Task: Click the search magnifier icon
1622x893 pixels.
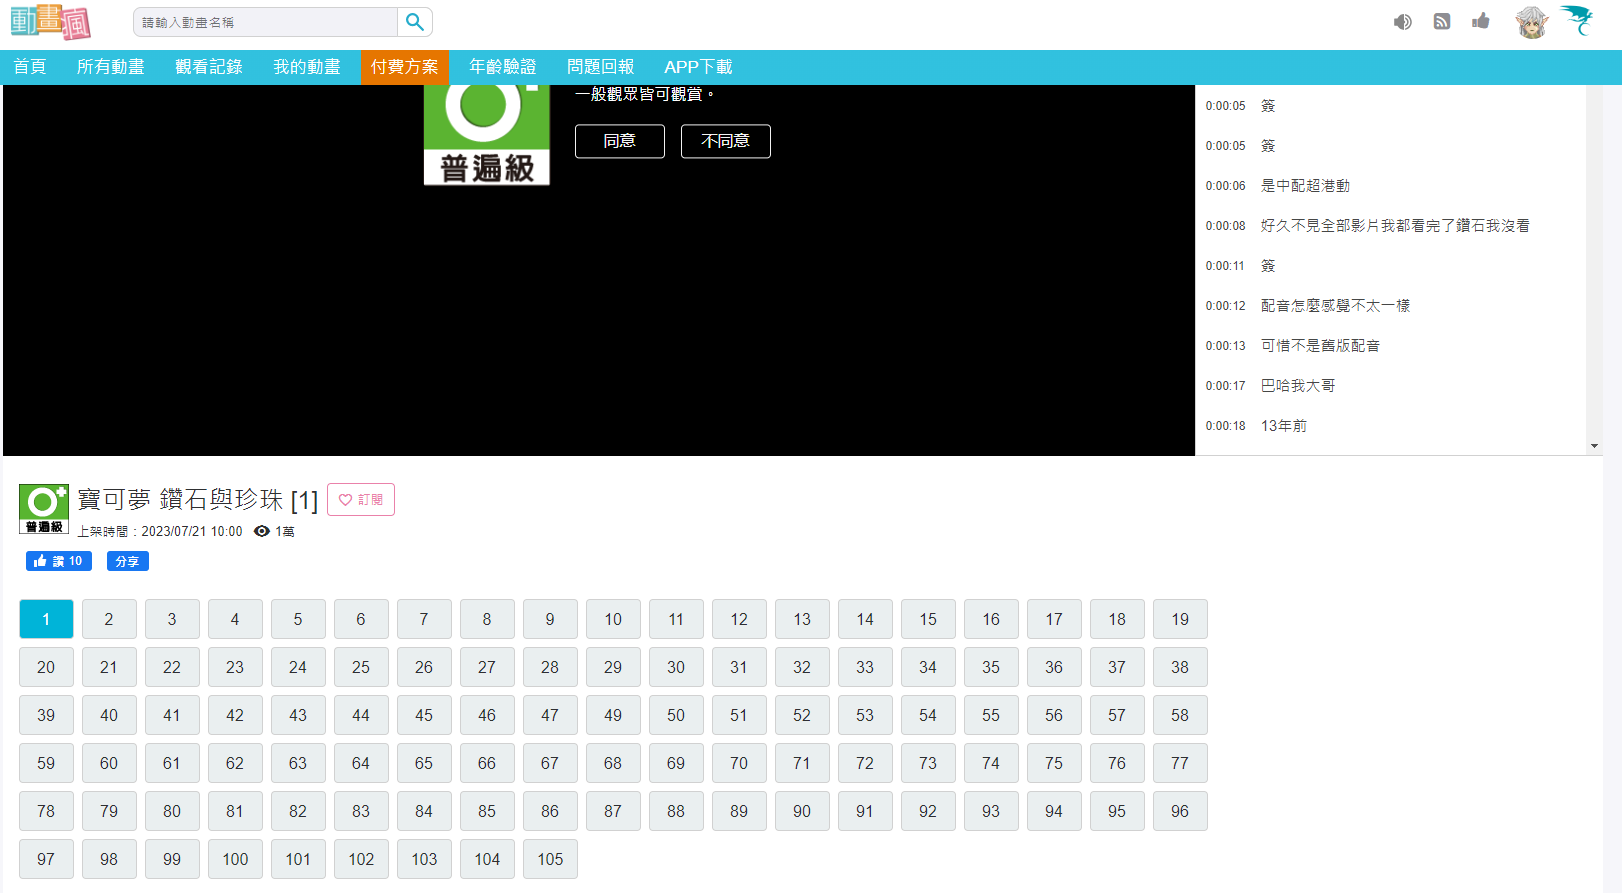Action: pos(415,22)
